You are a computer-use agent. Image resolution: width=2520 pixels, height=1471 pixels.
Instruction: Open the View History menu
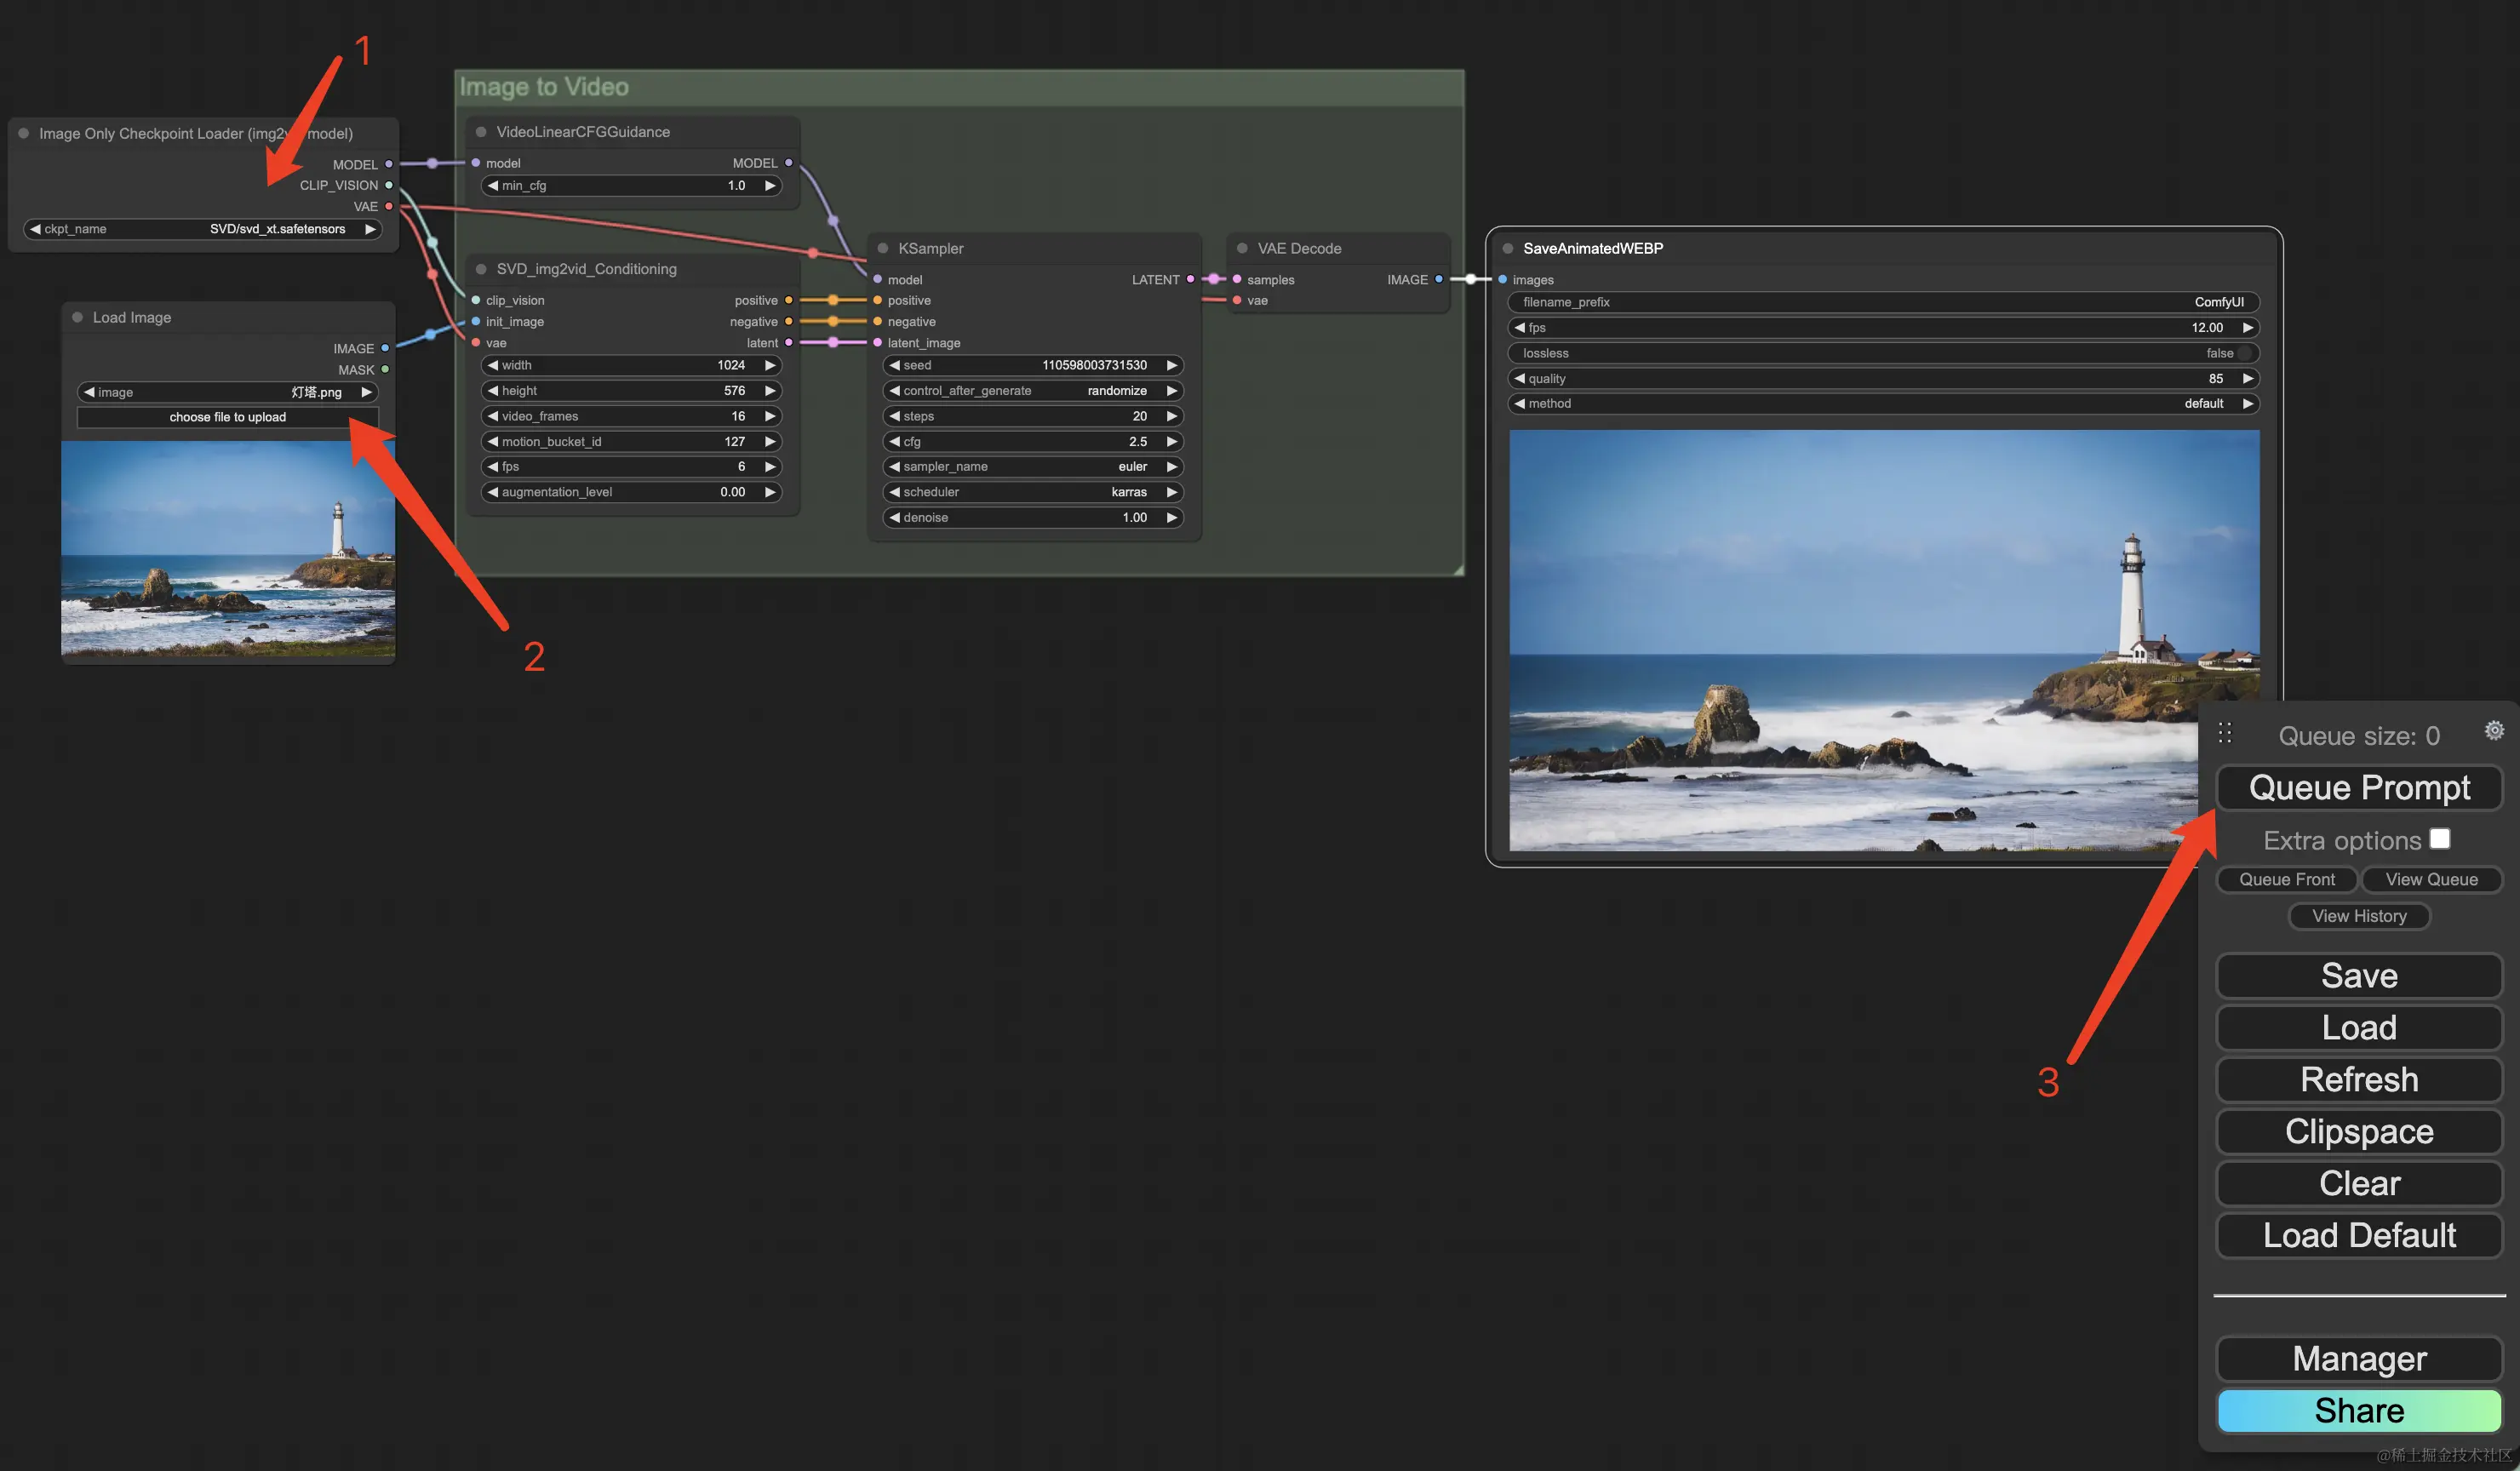click(x=2358, y=916)
